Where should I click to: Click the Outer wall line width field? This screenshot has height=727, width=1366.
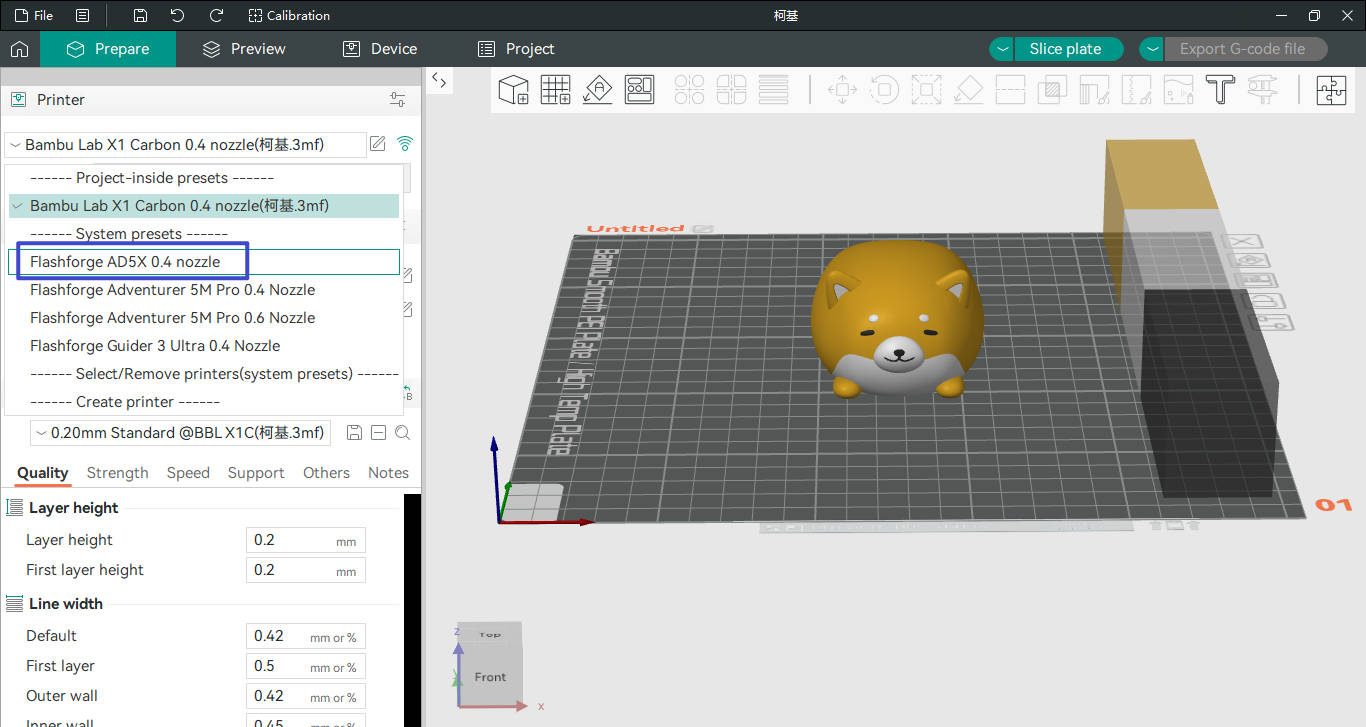coord(306,696)
